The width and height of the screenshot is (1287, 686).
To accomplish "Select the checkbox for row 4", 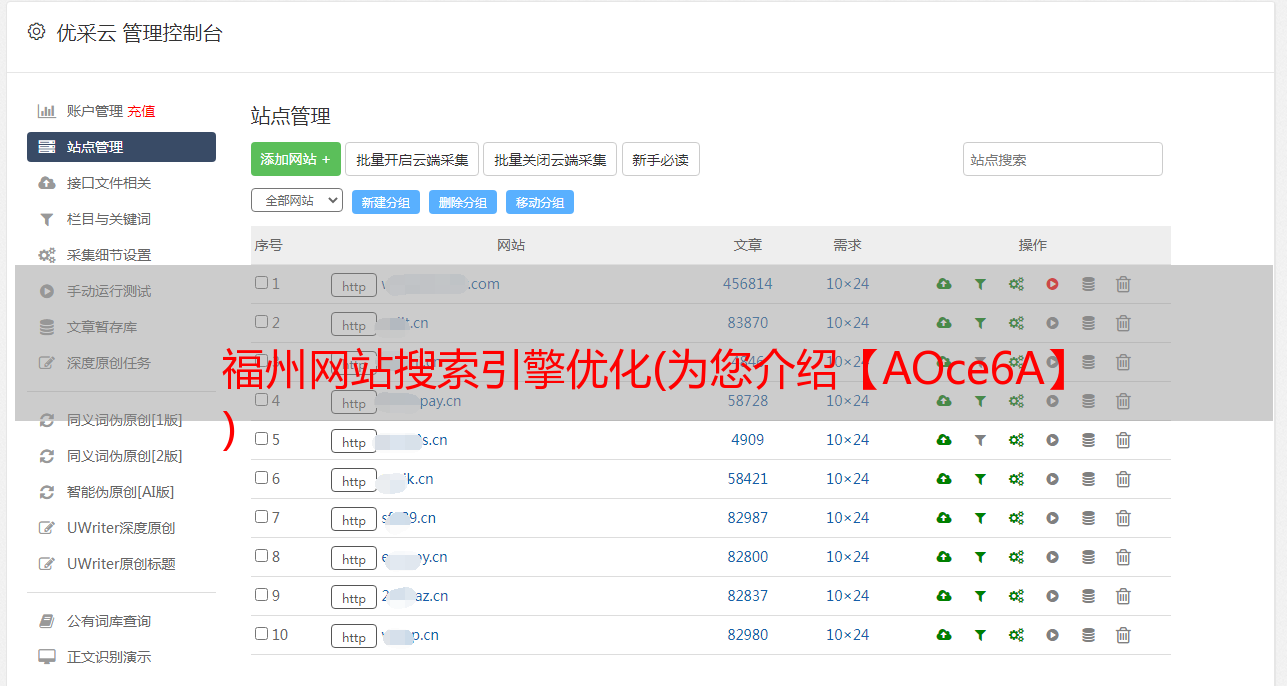I will [x=261, y=400].
